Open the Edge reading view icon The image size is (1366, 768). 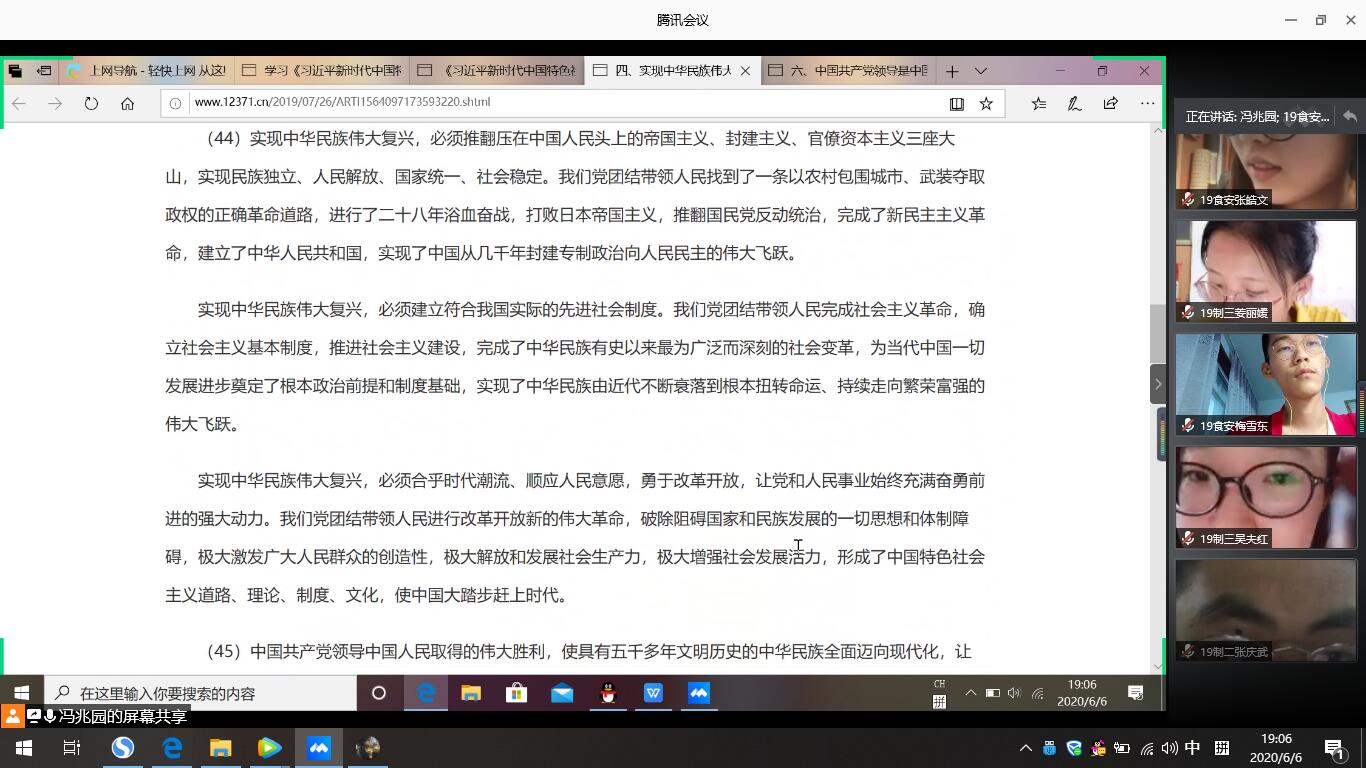[x=957, y=103]
